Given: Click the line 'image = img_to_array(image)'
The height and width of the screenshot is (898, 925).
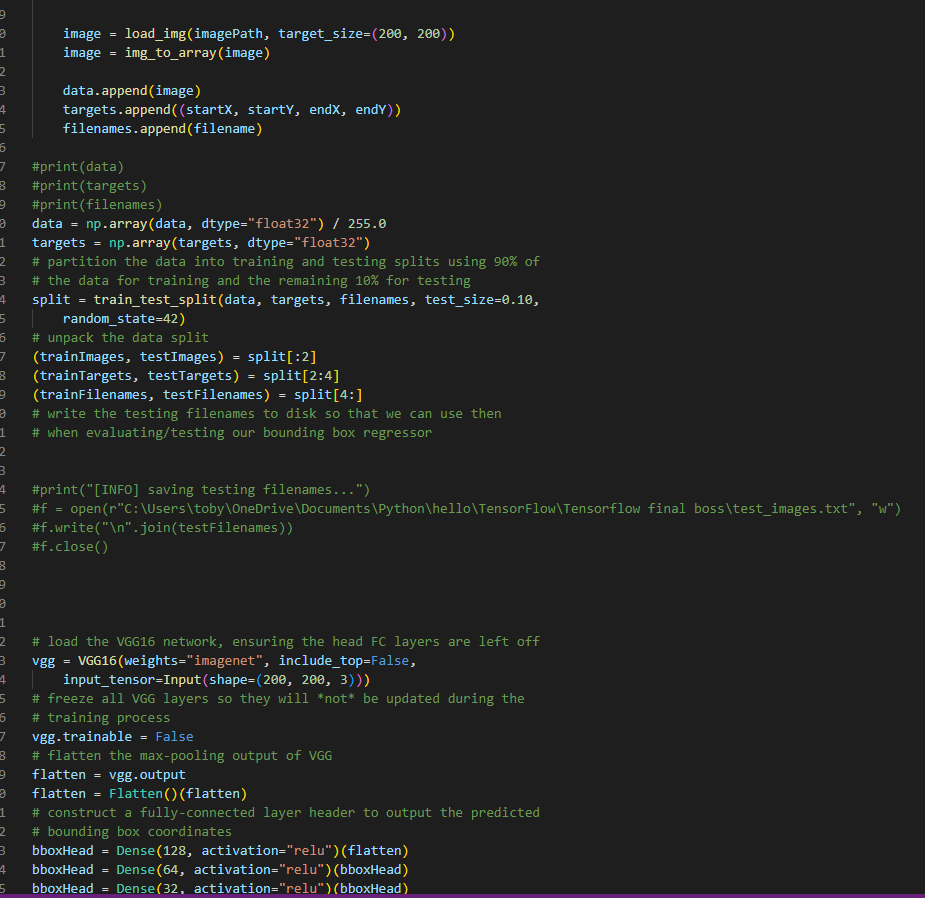Looking at the screenshot, I should tap(166, 53).
